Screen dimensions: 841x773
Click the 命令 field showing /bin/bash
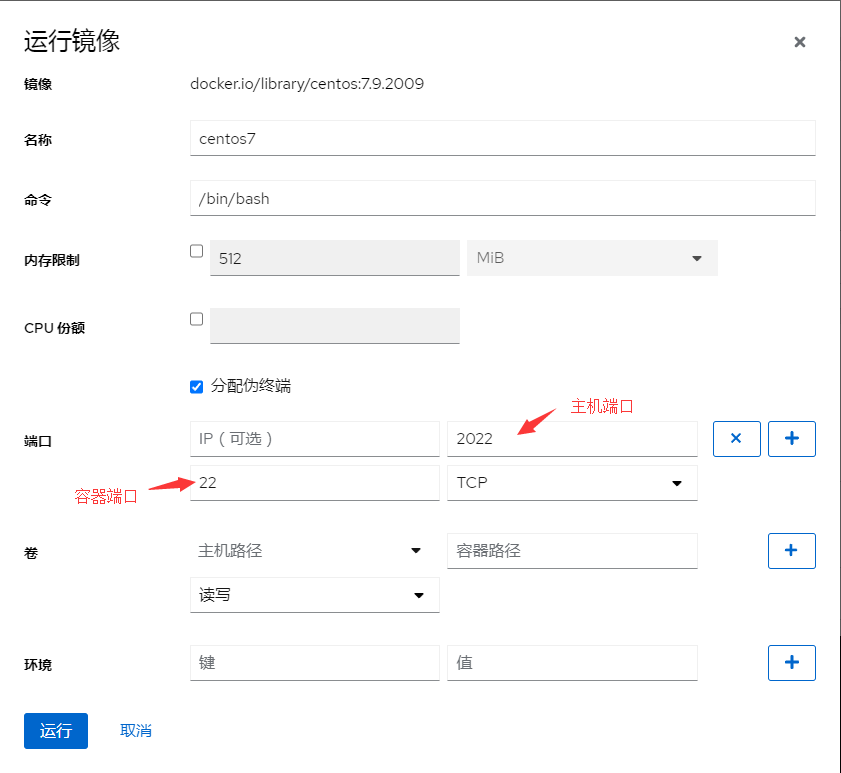pyautogui.click(x=502, y=198)
